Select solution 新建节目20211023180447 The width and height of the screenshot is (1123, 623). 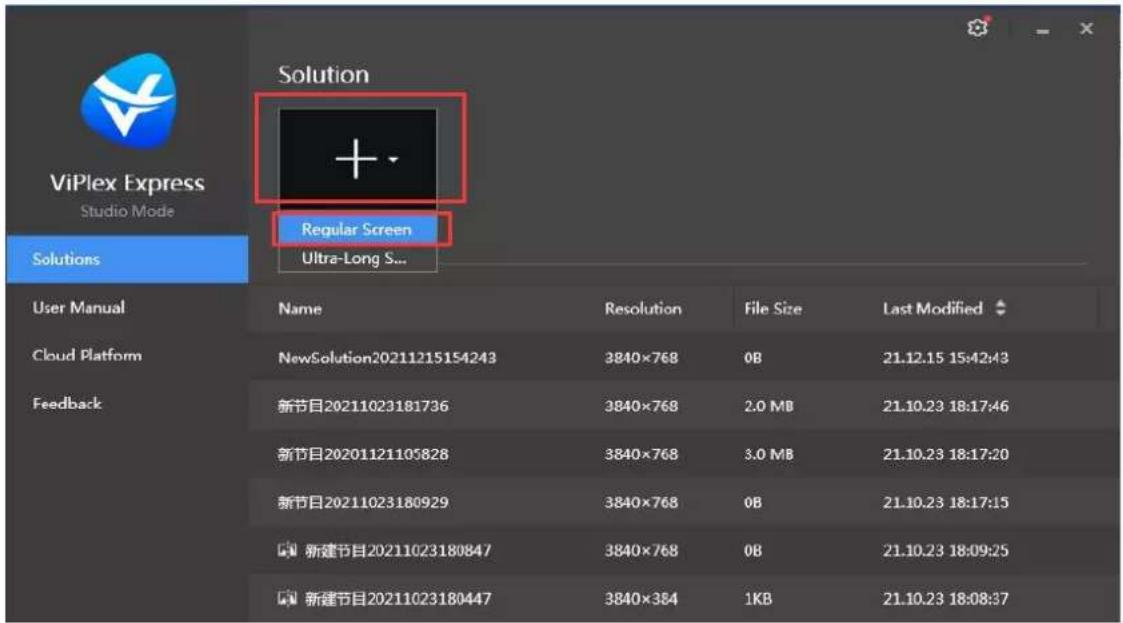coord(683,598)
